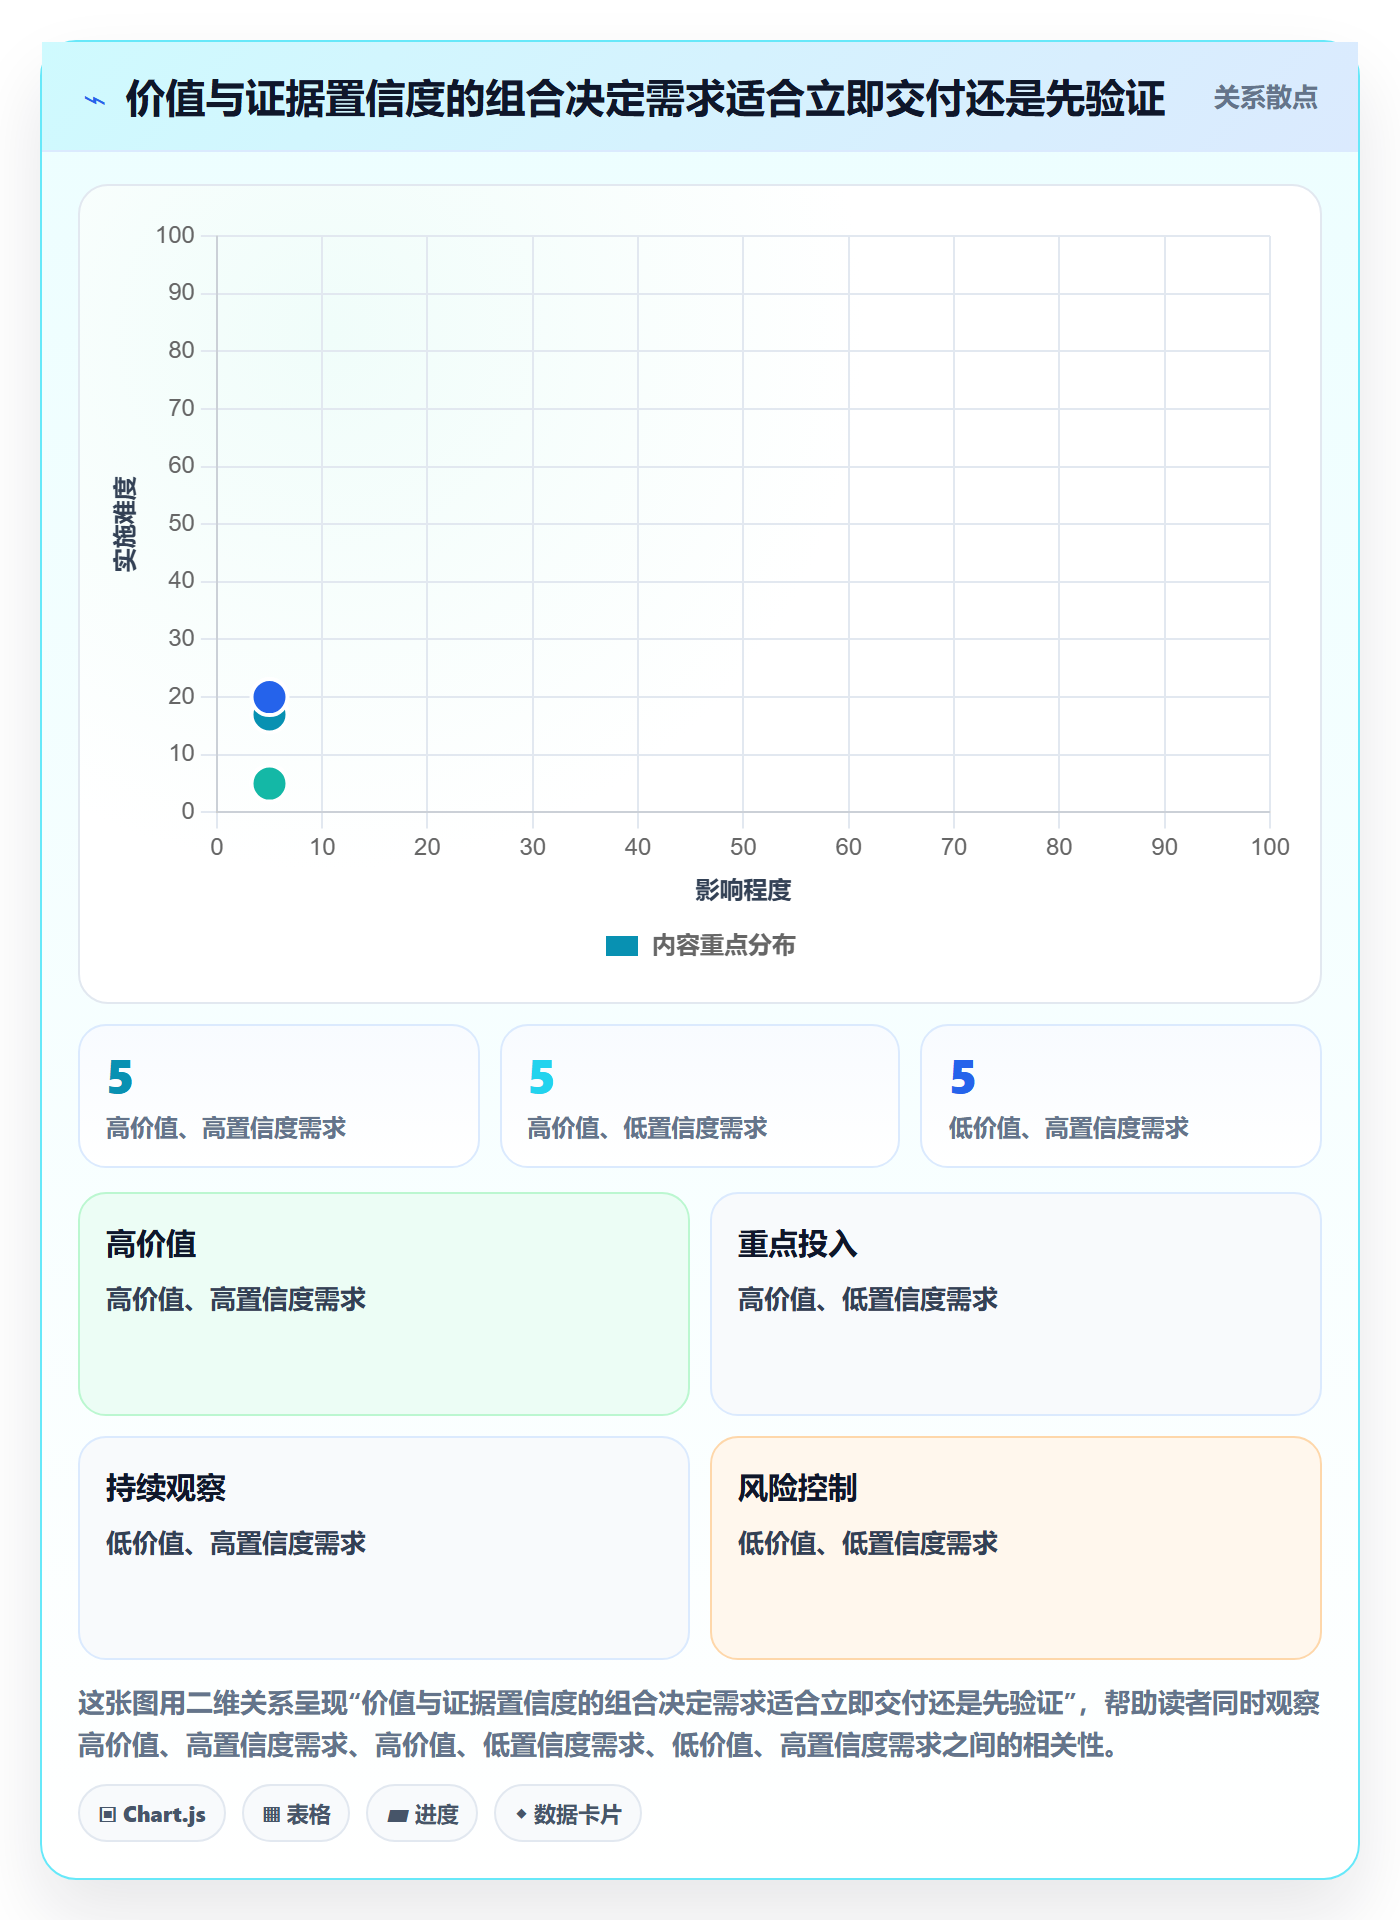This screenshot has width=1400, height=1920.
Task: Click the 关系散点 label in header
Action: (x=1265, y=98)
